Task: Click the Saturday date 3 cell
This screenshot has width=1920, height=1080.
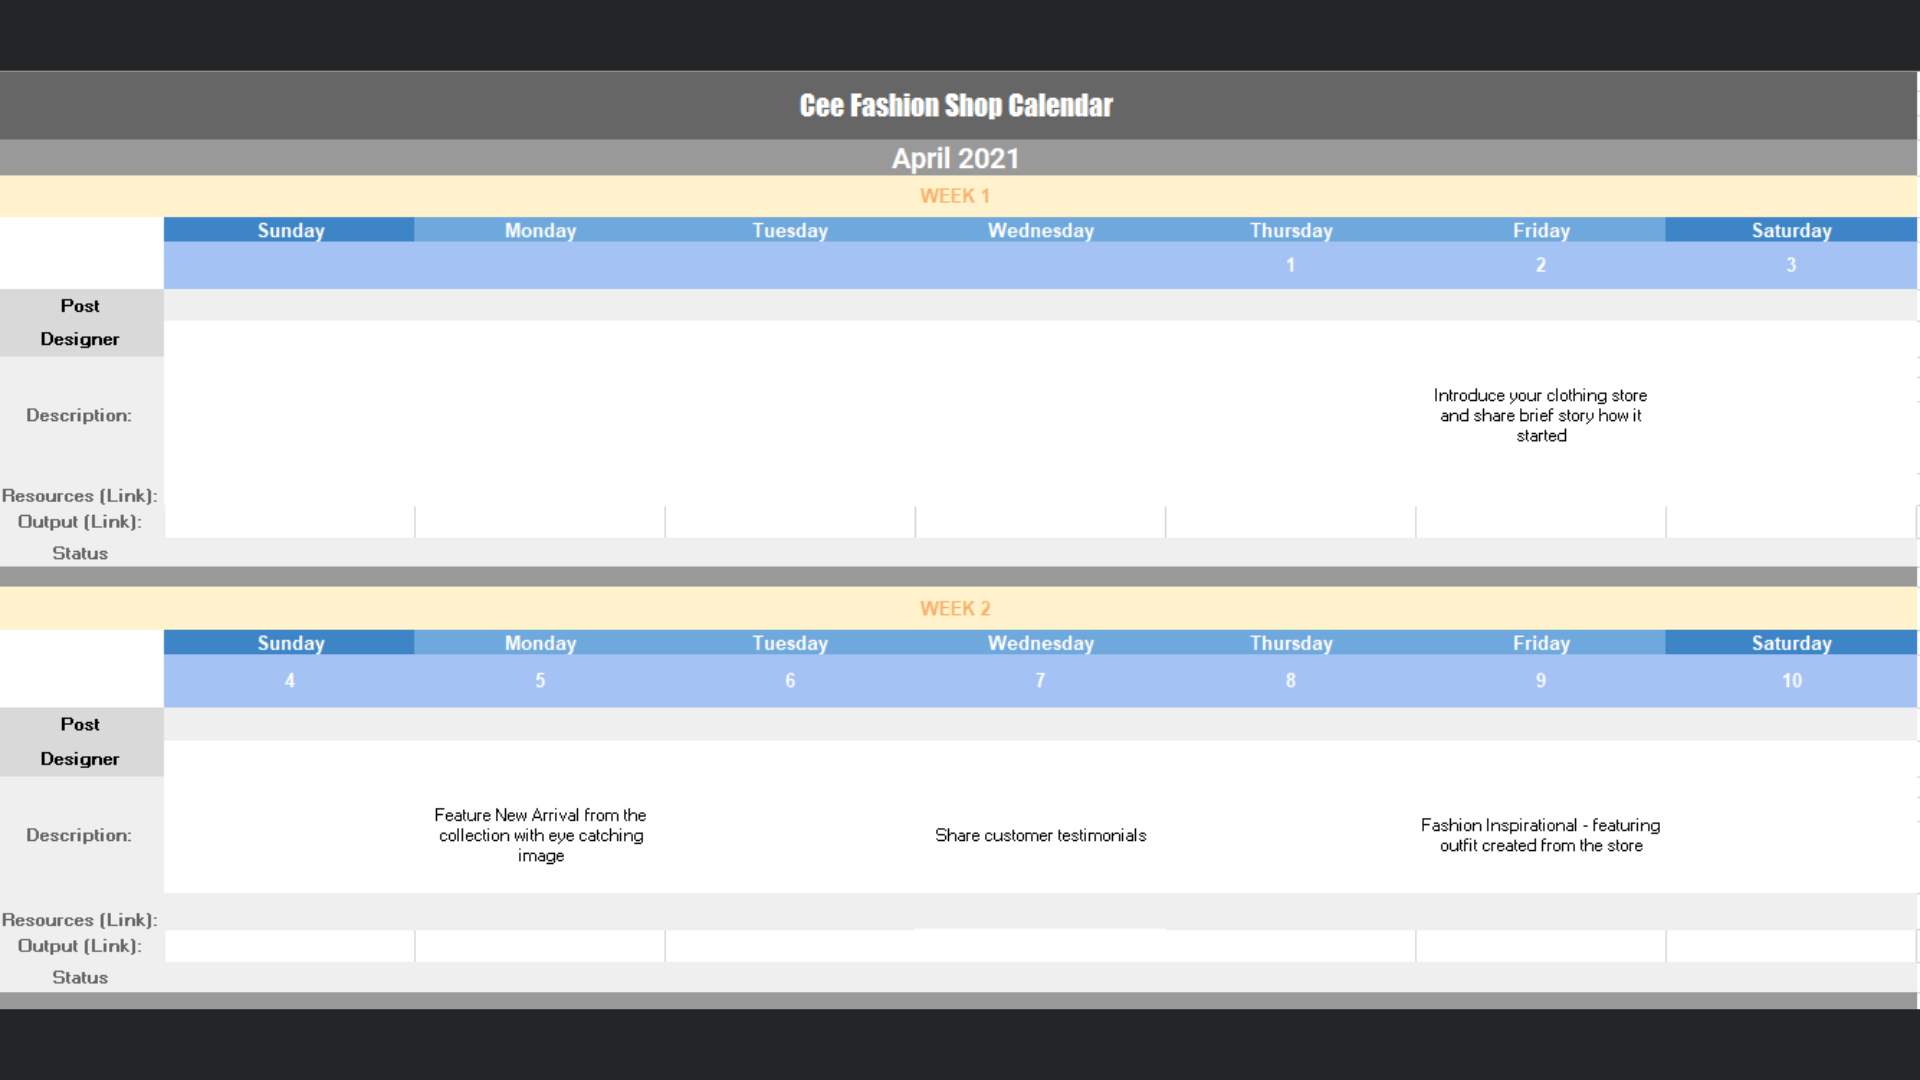Action: click(x=1791, y=265)
